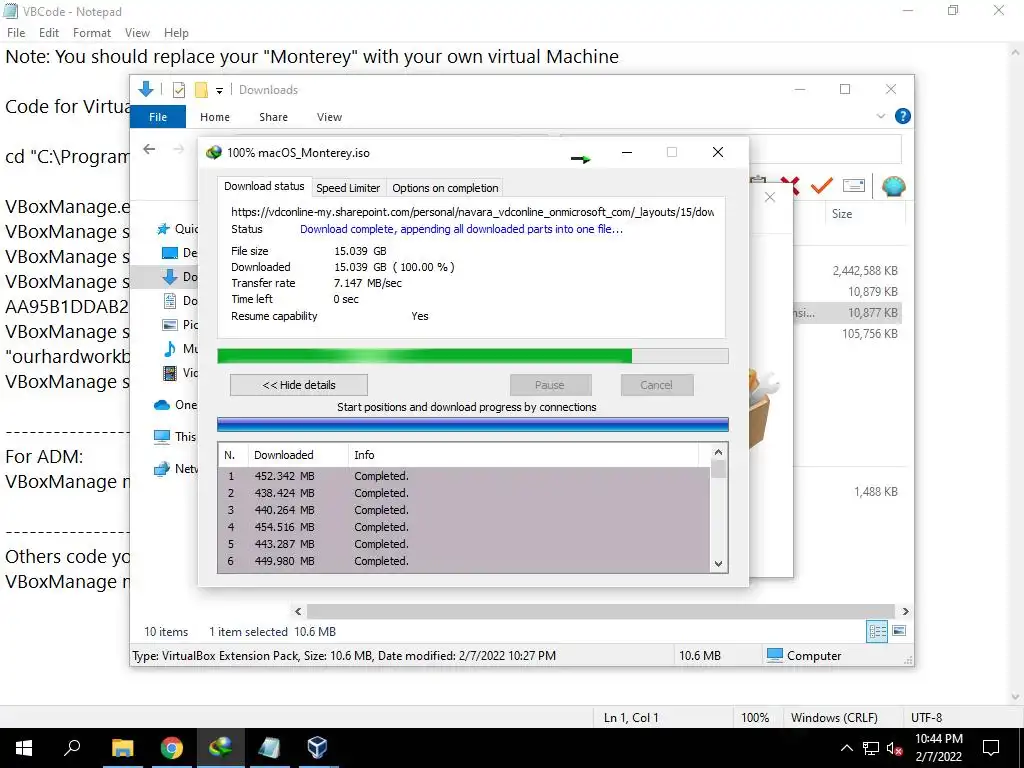
Task: Open the View ribbon tab in Explorer
Action: [x=329, y=117]
